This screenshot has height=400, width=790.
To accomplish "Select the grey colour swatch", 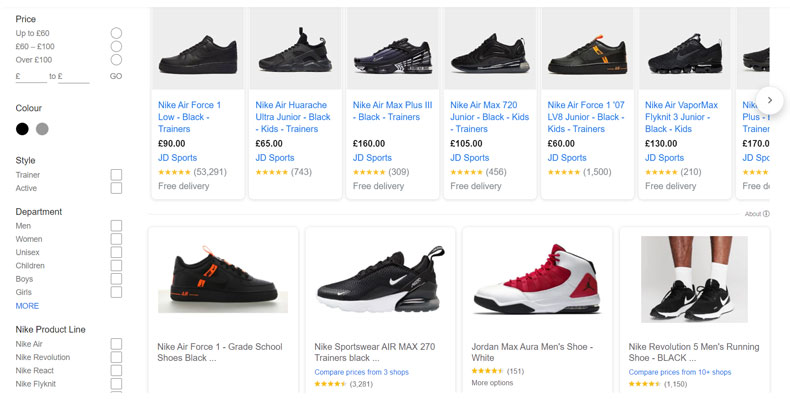I will (x=42, y=129).
